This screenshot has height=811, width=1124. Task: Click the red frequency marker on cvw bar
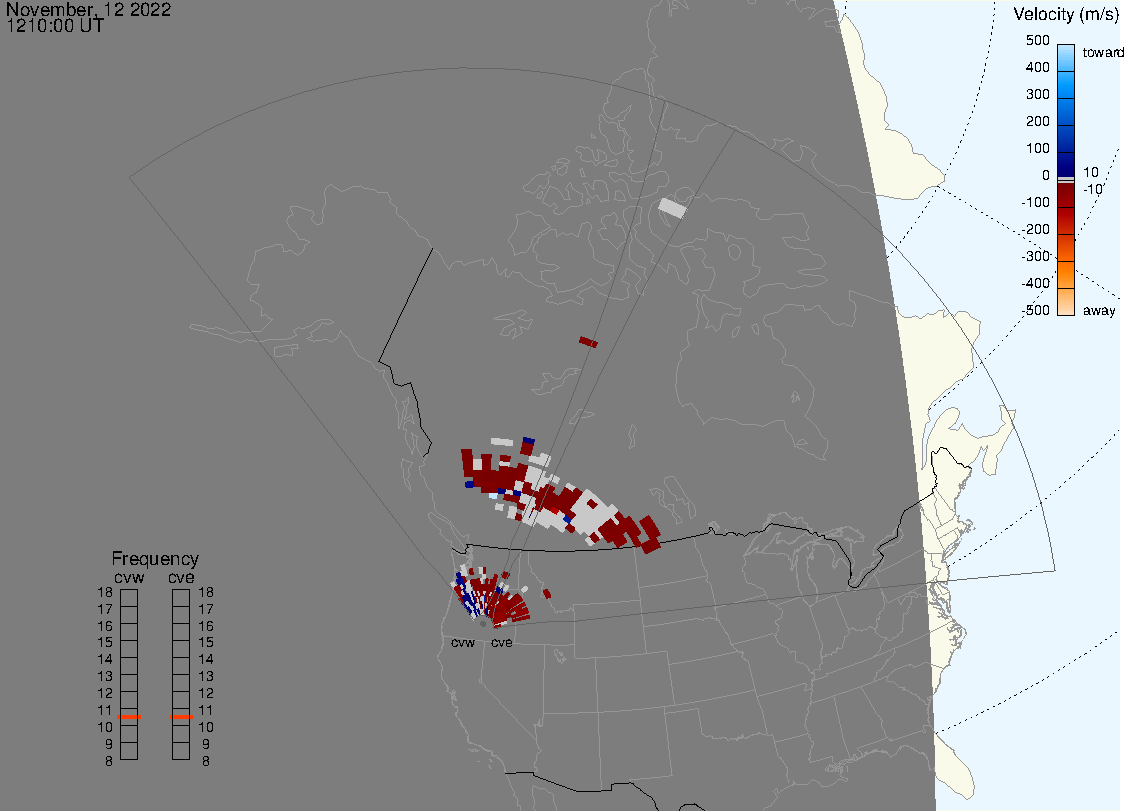pos(129,717)
